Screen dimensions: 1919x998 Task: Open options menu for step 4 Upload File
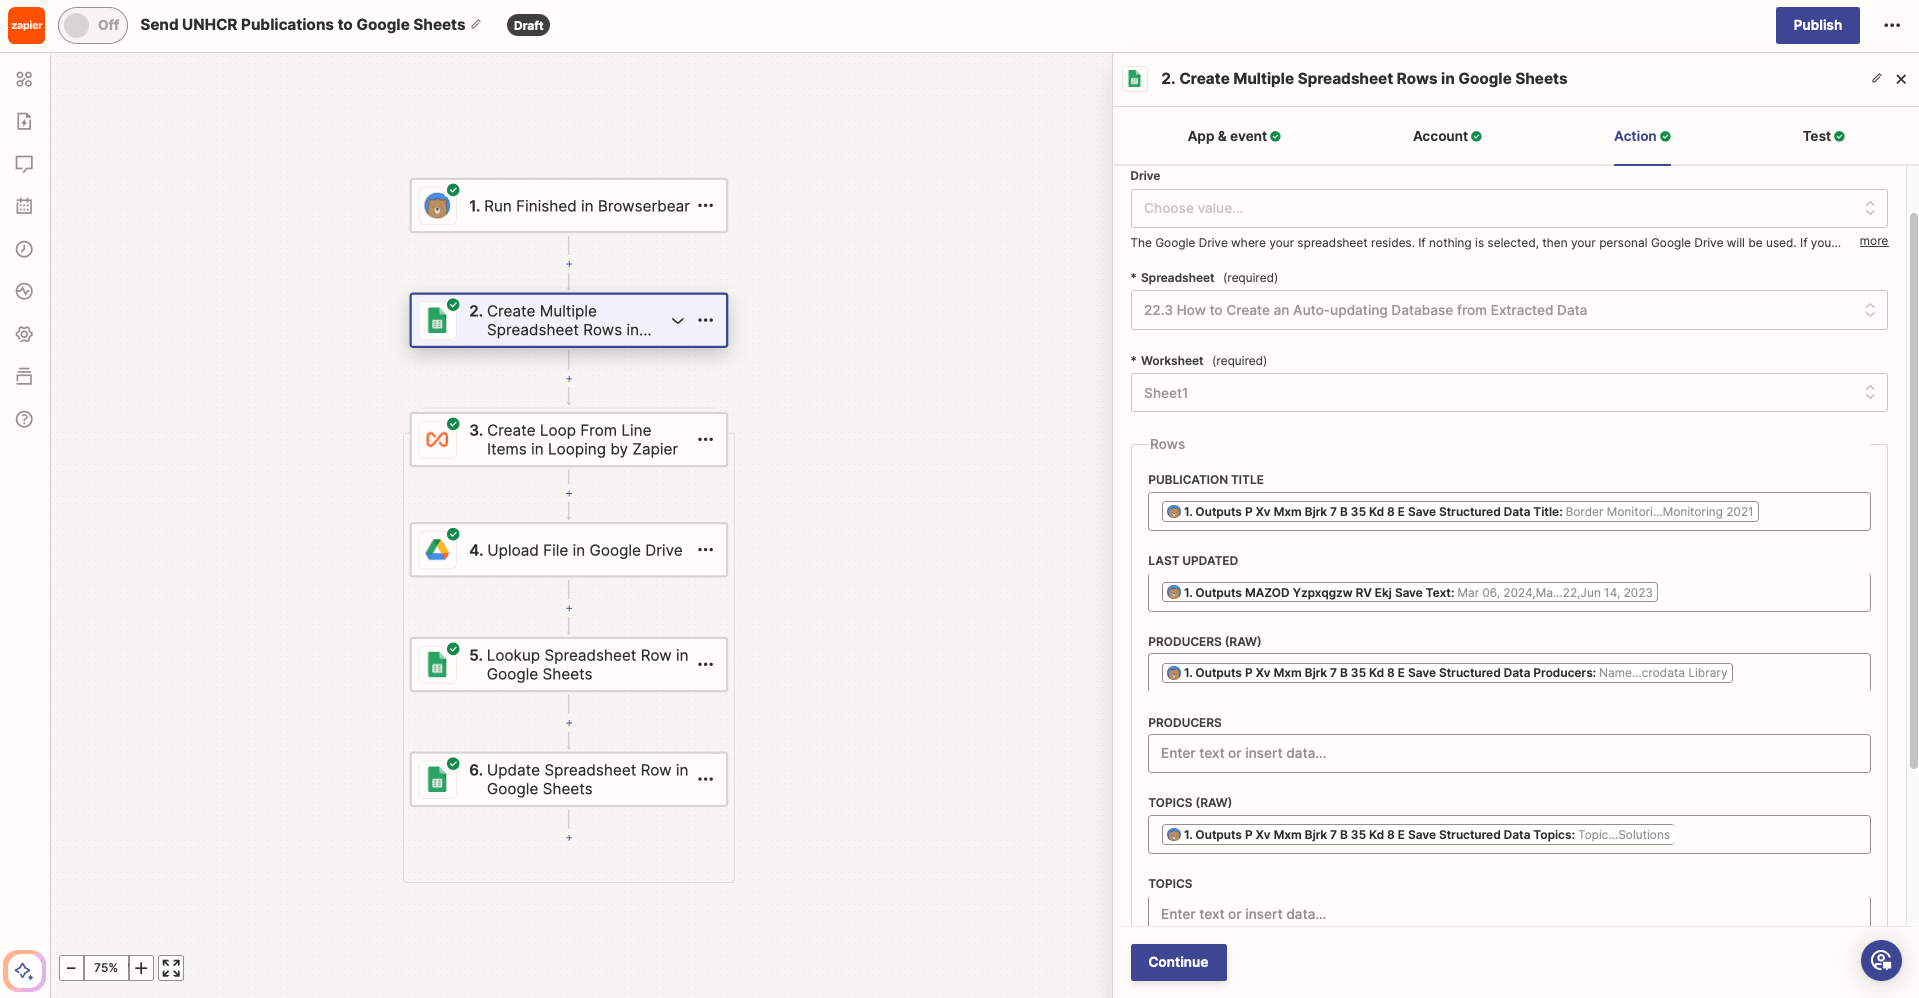click(x=706, y=550)
